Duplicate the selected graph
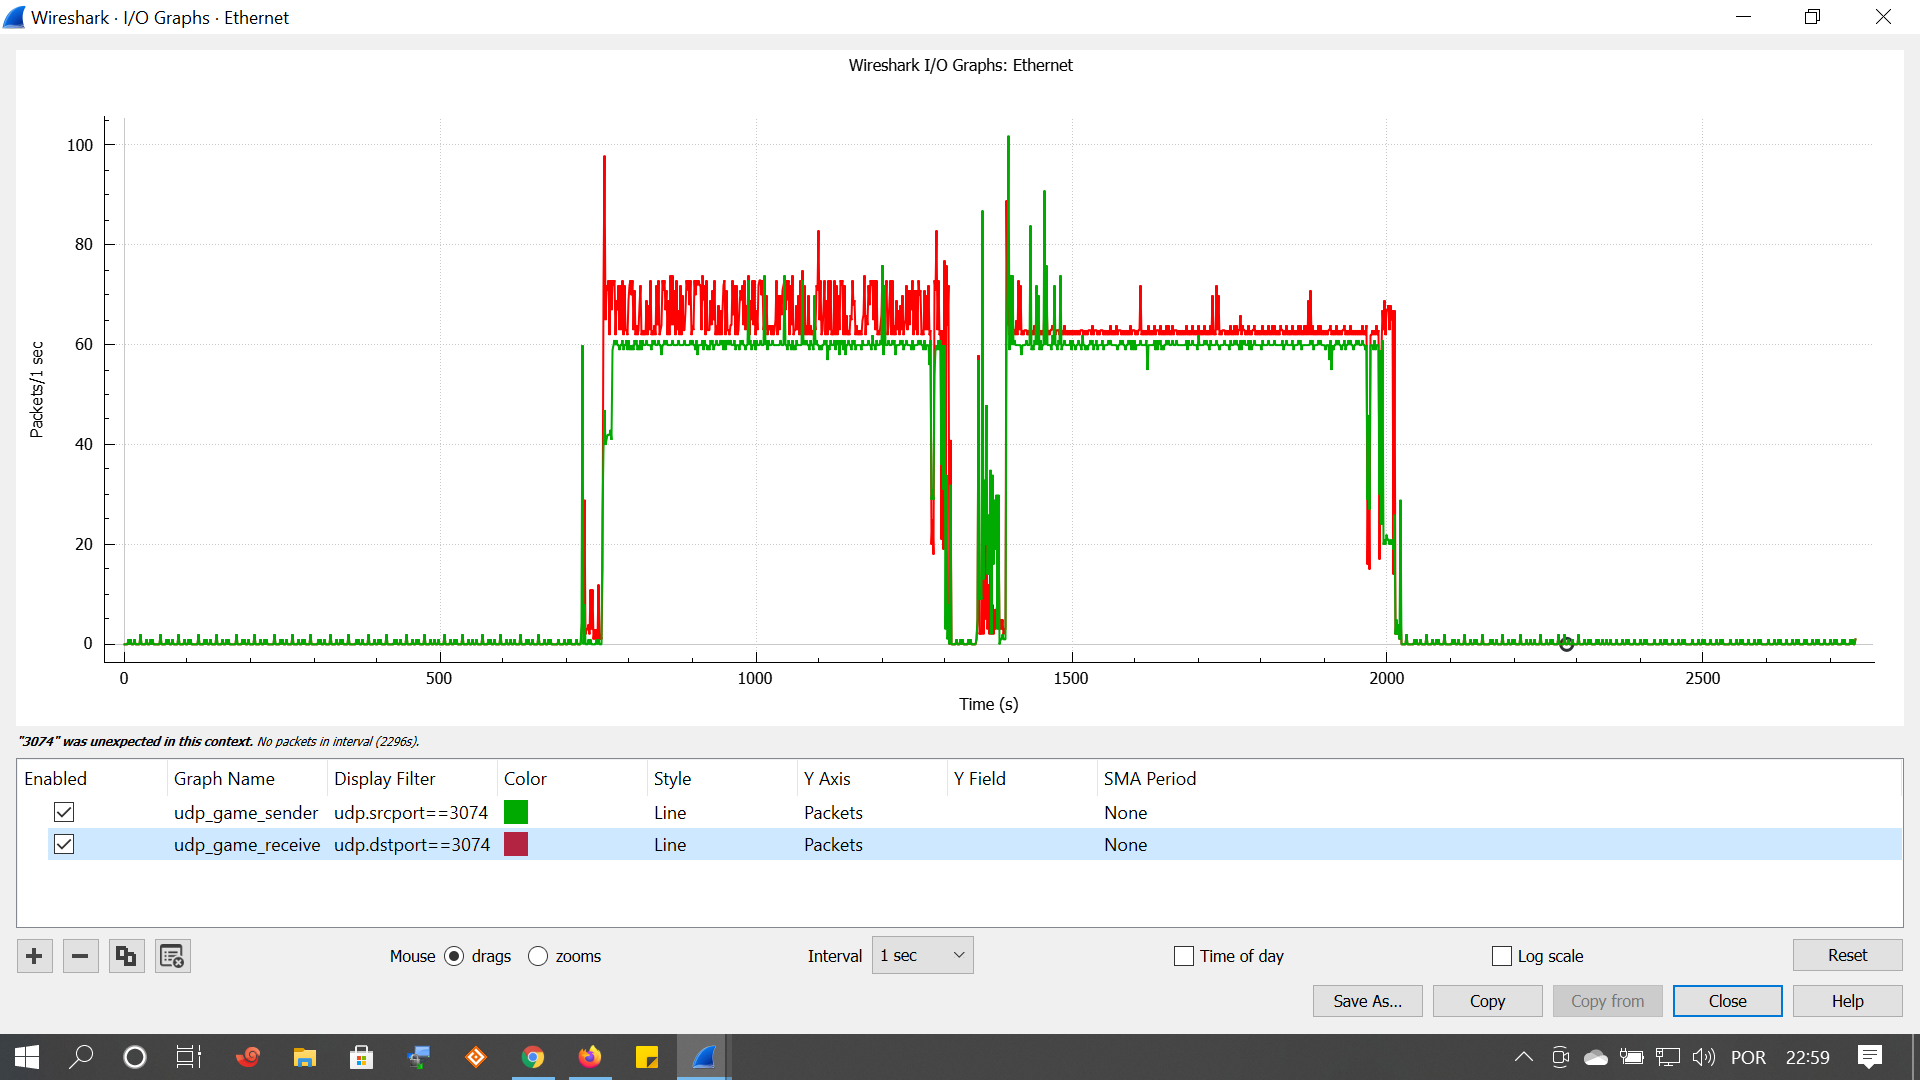 pos(126,957)
